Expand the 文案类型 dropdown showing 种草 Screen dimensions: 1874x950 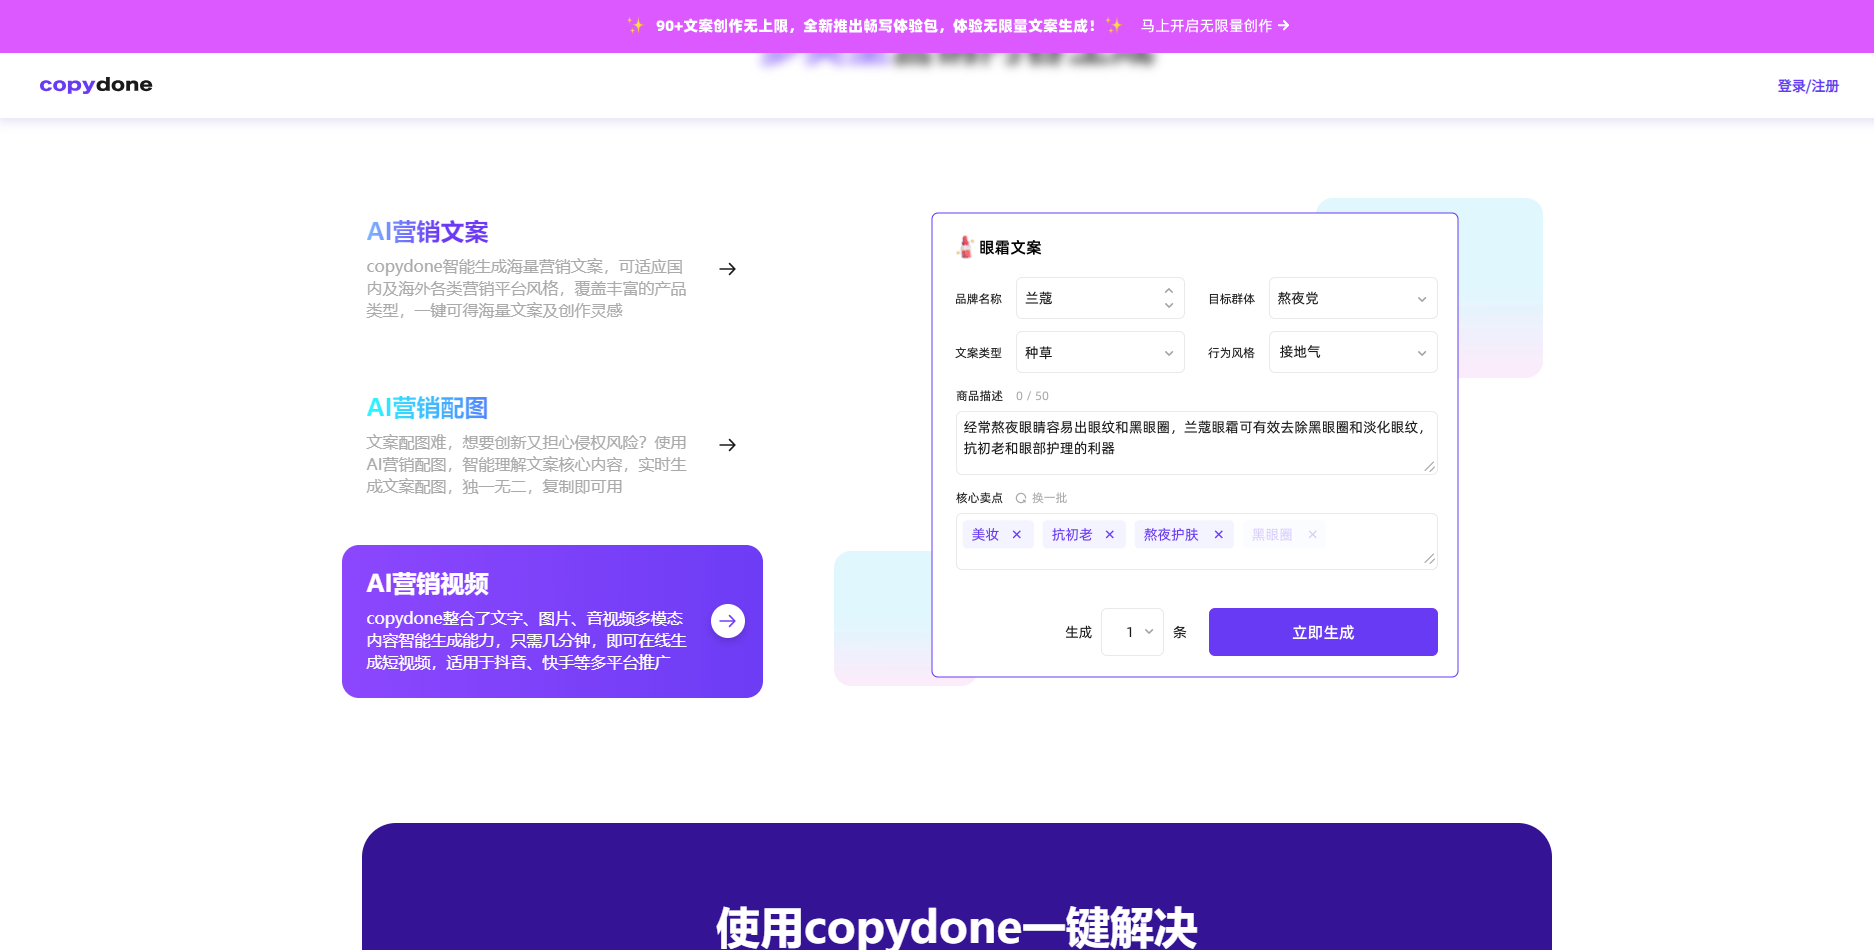pyautogui.click(x=1099, y=352)
